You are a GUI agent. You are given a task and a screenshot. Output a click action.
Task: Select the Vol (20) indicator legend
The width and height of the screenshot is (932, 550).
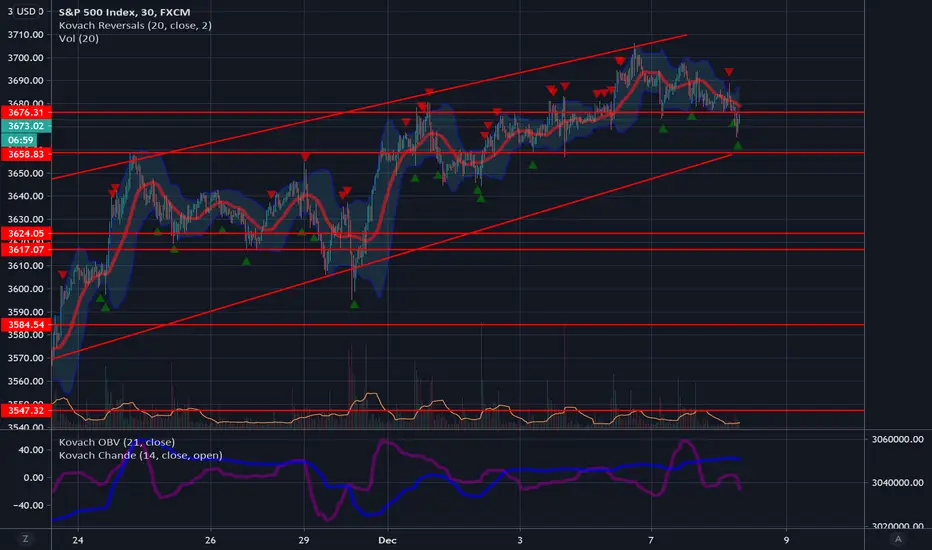pos(78,39)
